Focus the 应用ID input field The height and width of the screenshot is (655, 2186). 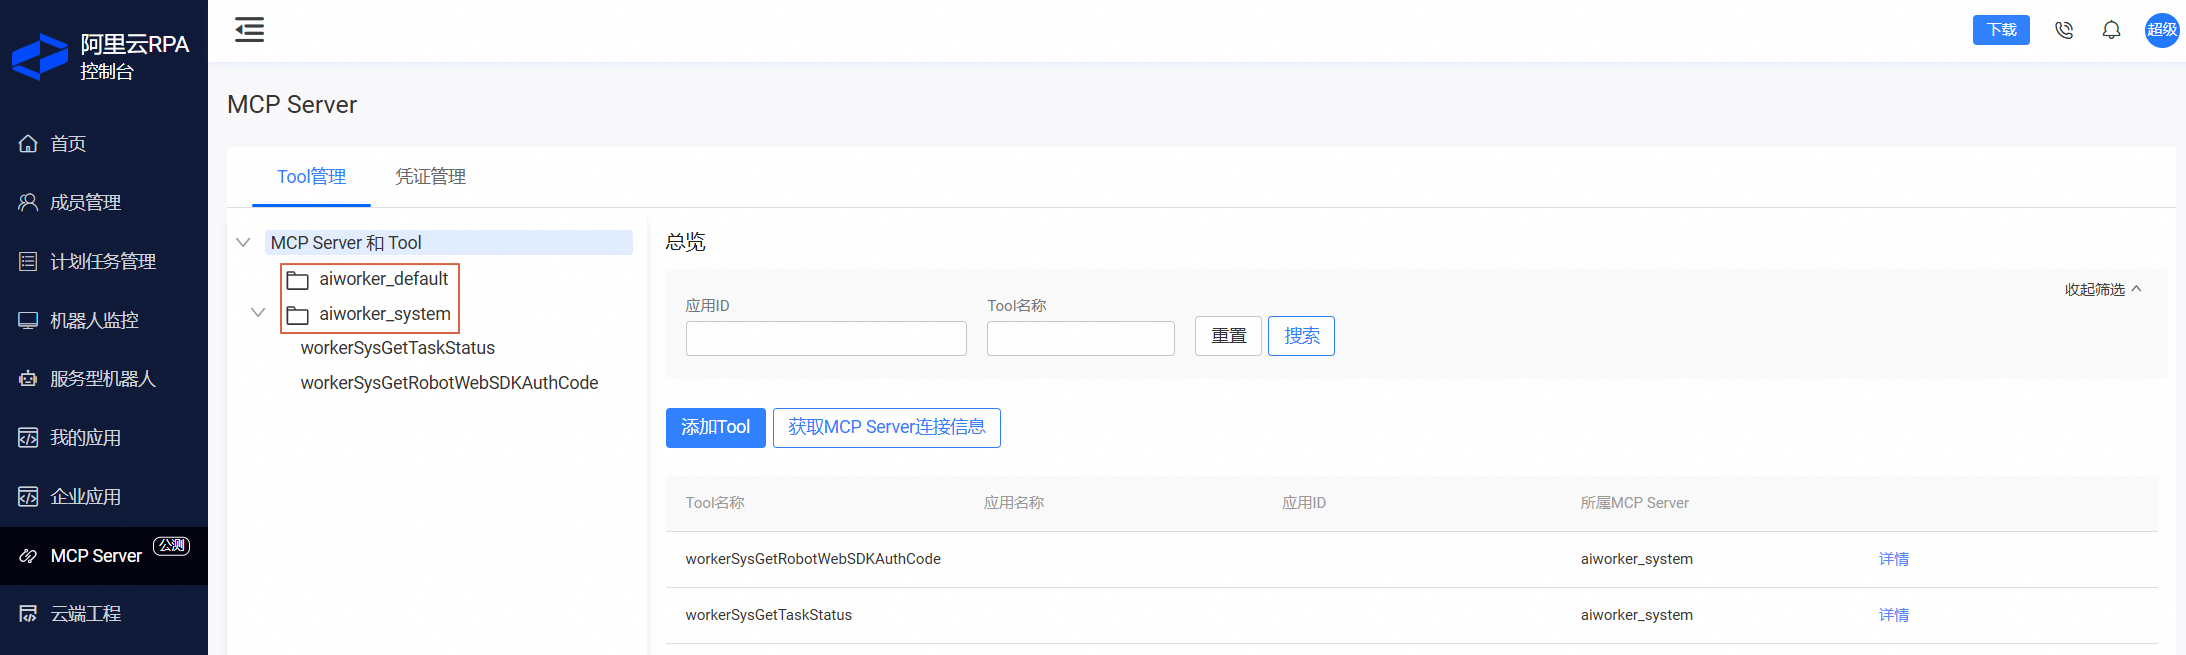coord(826,338)
